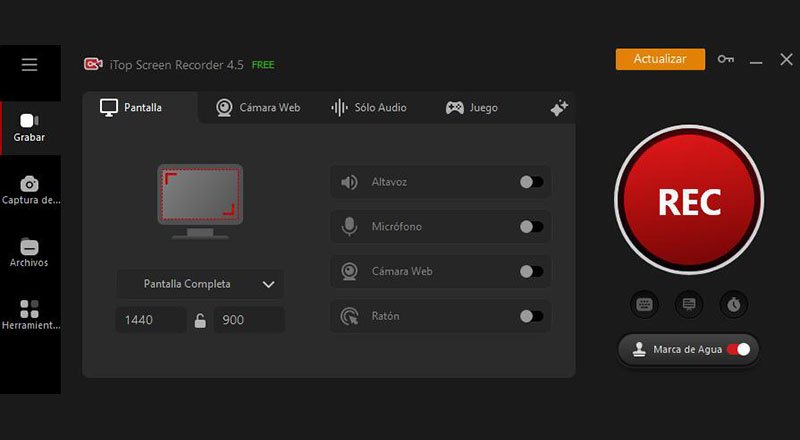Disable the Marca de Agua toggle

coord(738,349)
